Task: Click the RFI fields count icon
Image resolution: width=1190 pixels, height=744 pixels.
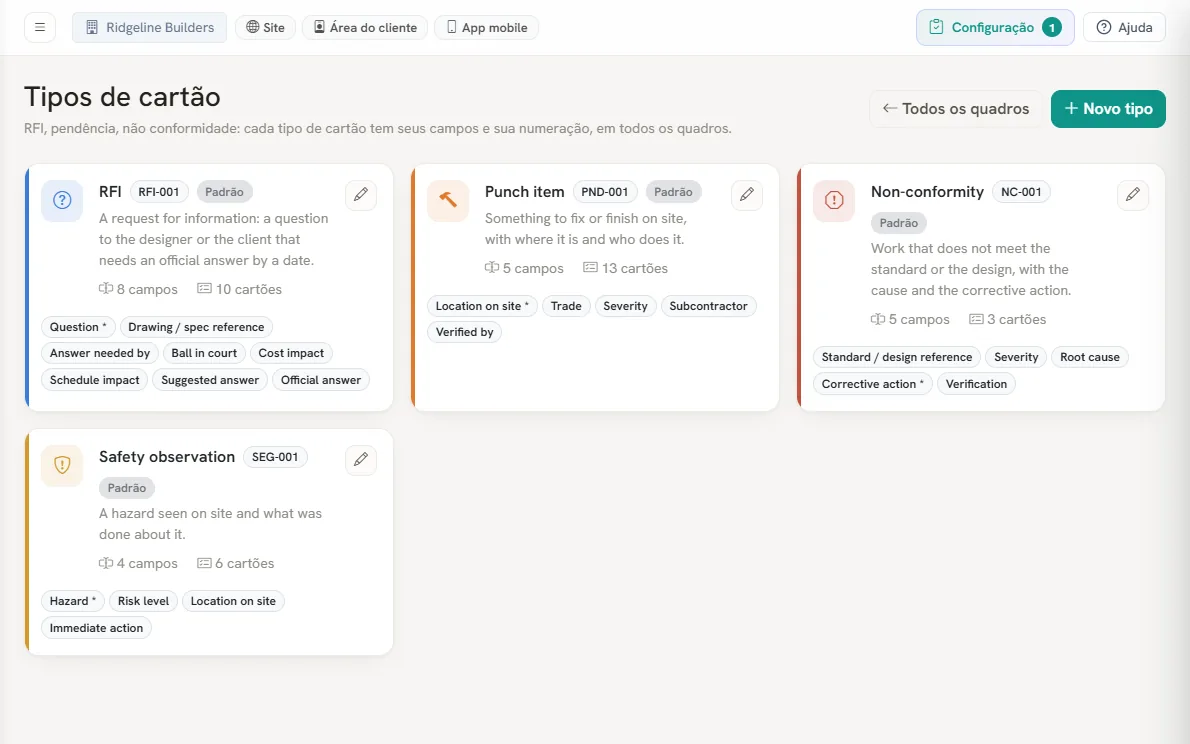Action: point(105,288)
